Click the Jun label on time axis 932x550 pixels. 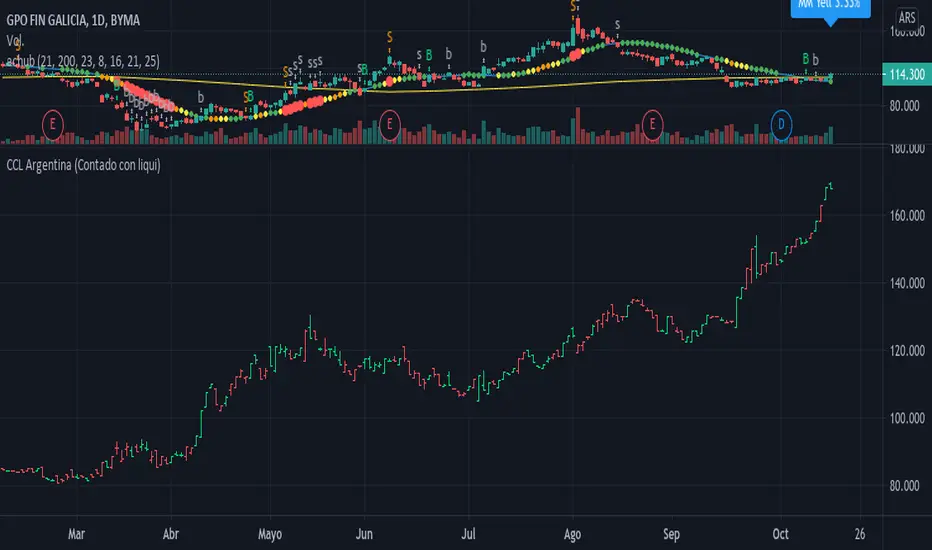tap(364, 534)
